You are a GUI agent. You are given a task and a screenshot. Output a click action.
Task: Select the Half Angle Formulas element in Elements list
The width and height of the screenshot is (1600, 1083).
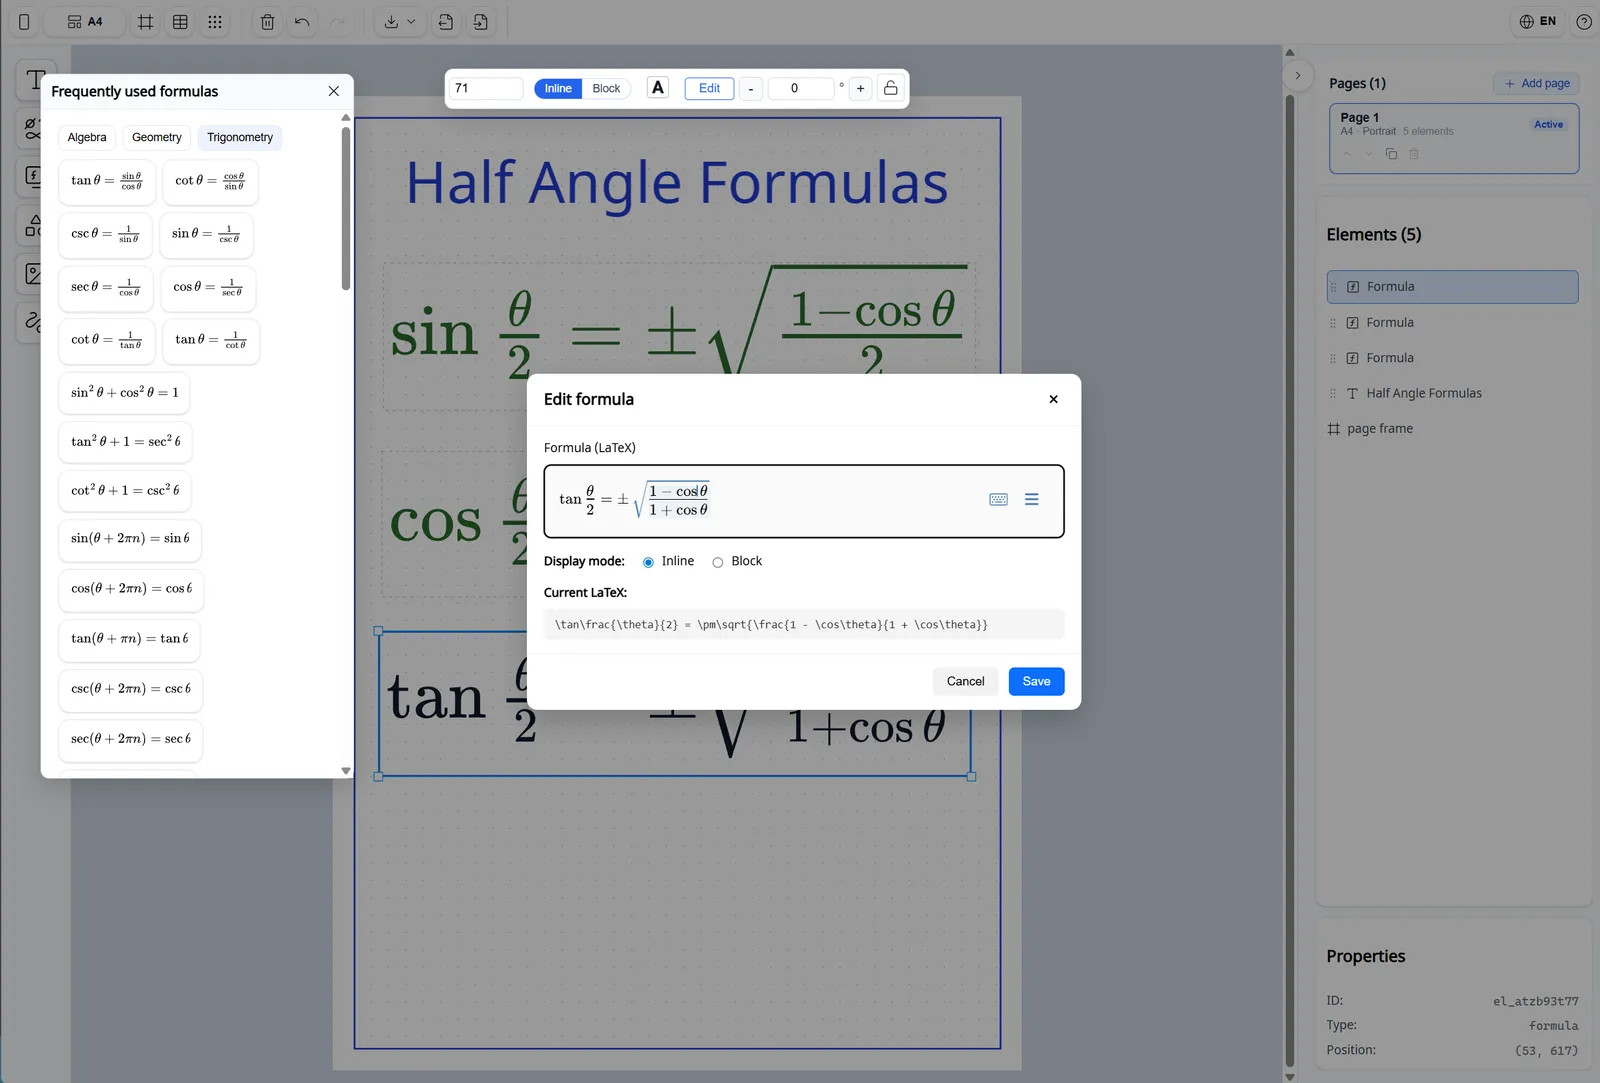click(1423, 392)
